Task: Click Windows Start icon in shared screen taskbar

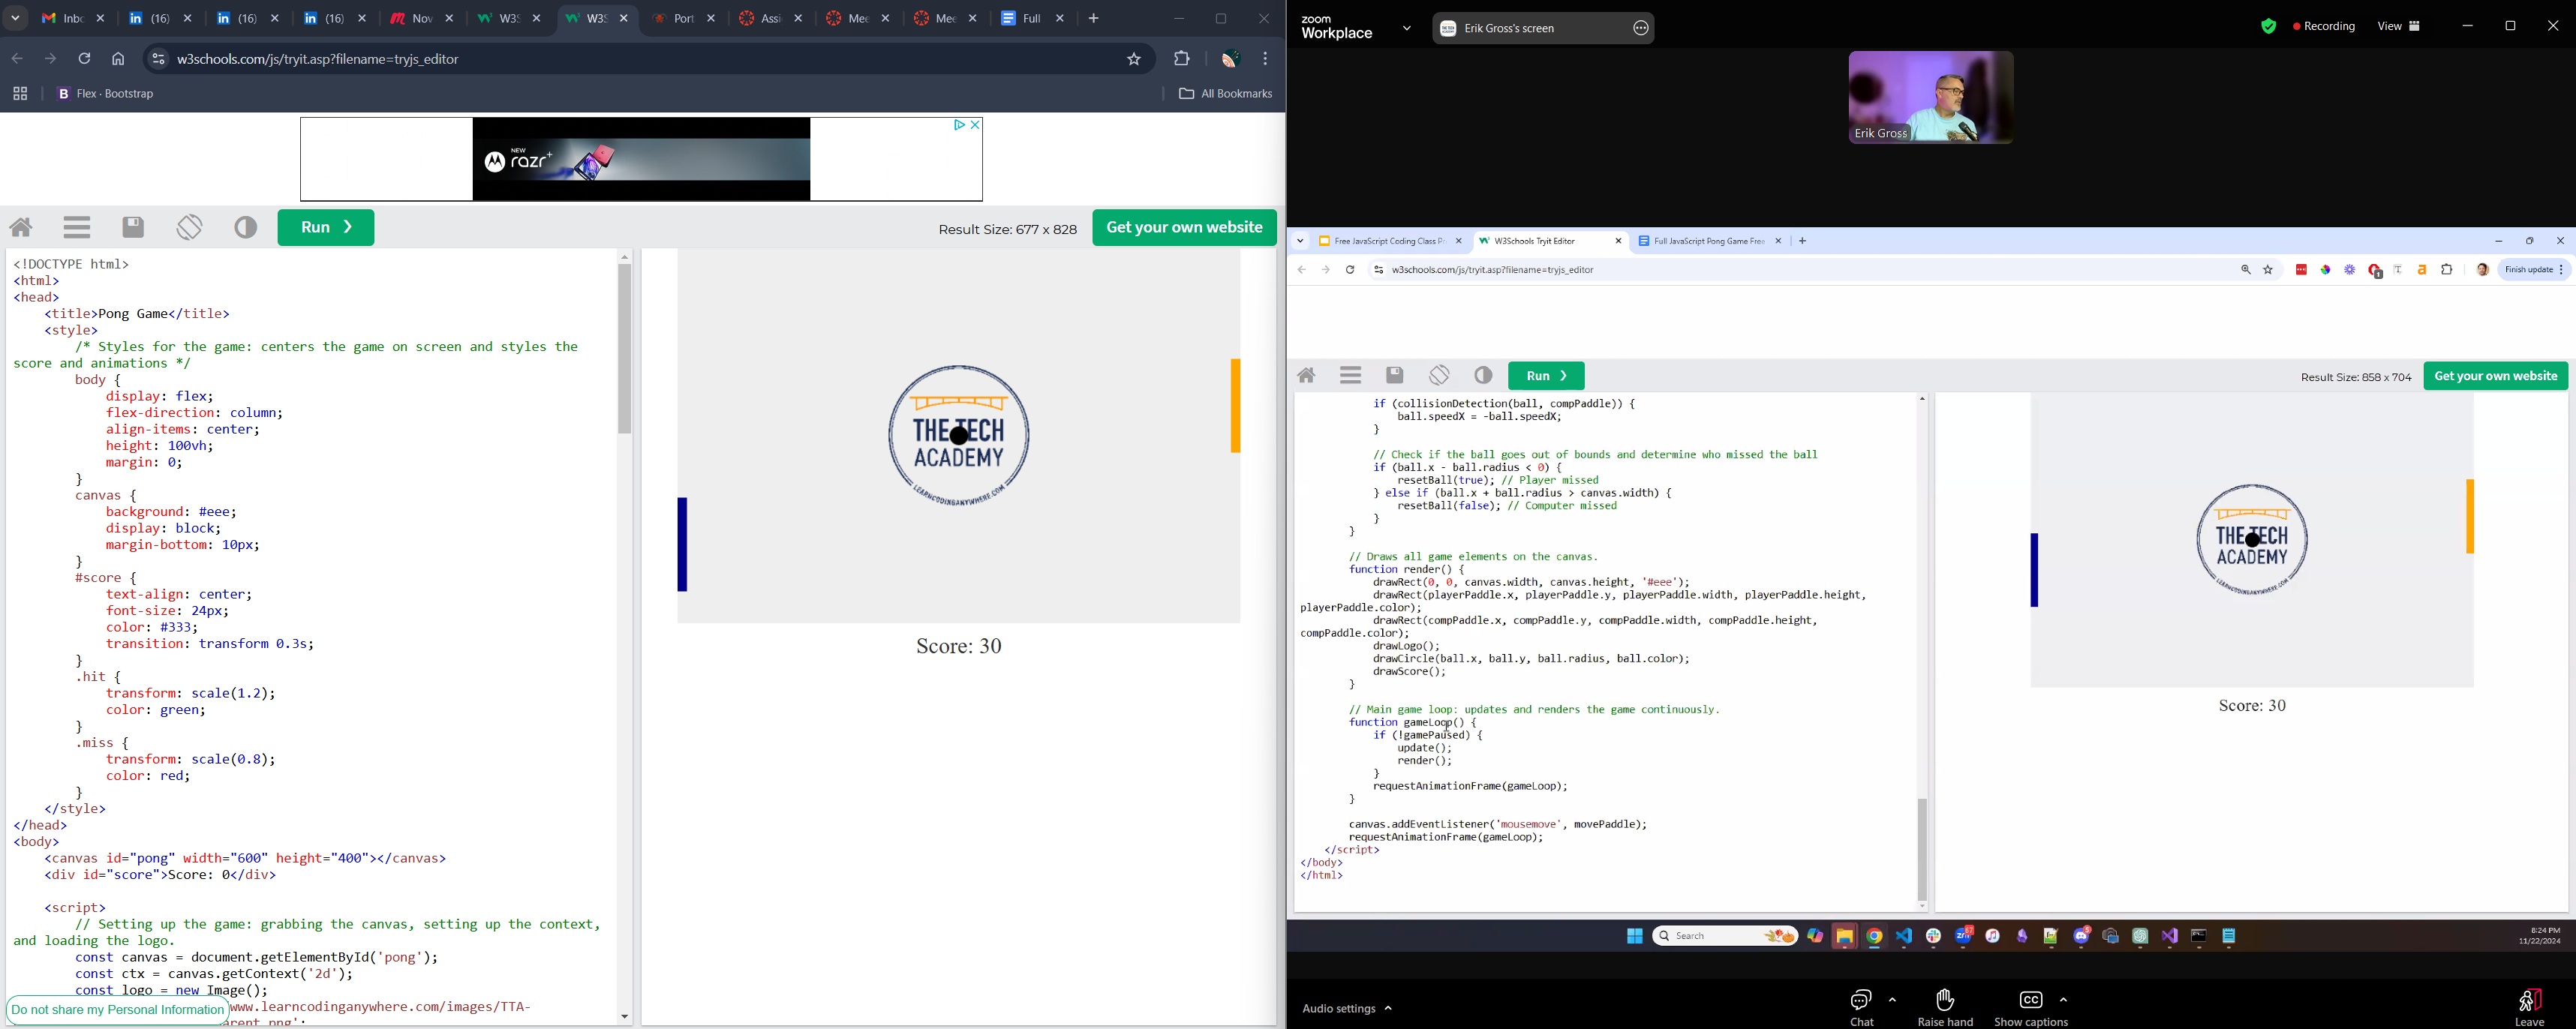Action: coord(1634,937)
